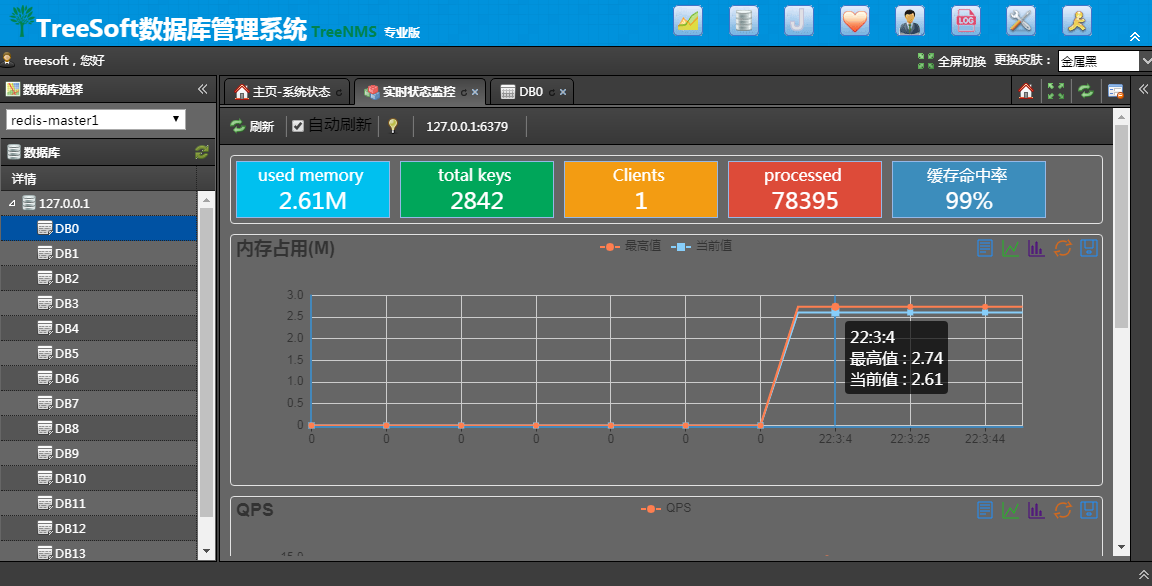Select DB11 in the database tree
The image size is (1152, 586).
[98, 503]
